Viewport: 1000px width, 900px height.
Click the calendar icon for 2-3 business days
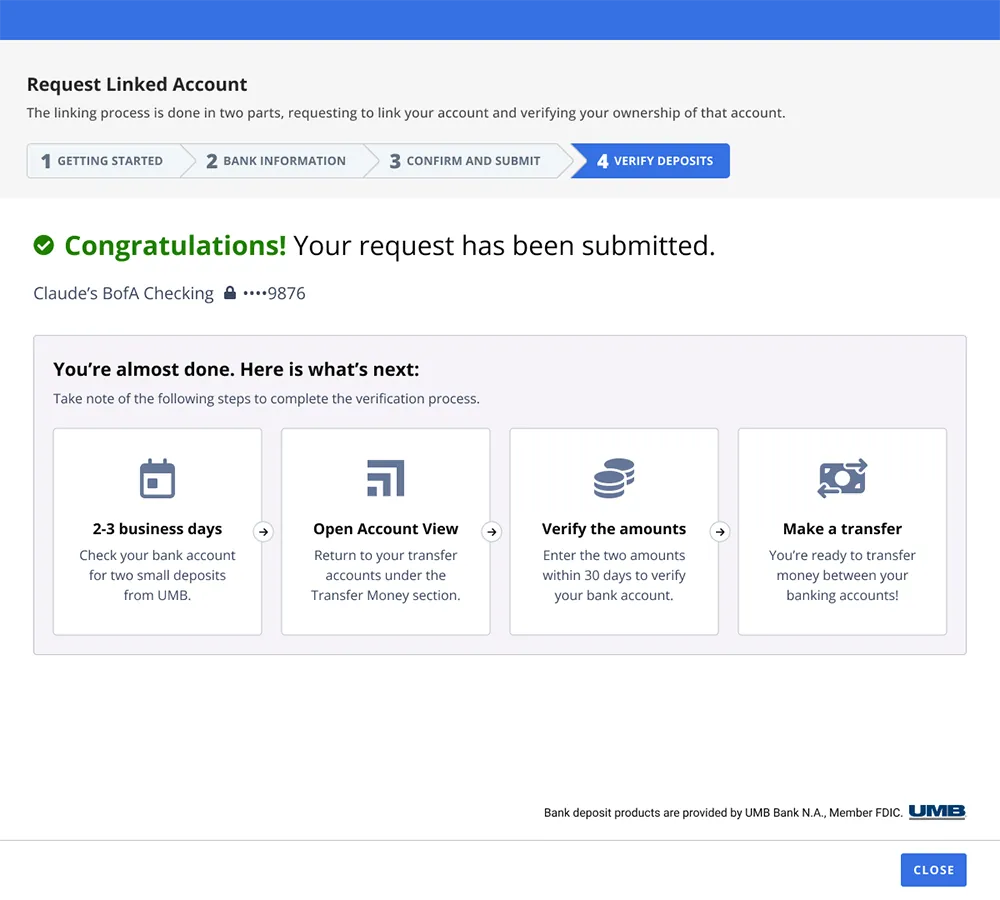click(157, 478)
